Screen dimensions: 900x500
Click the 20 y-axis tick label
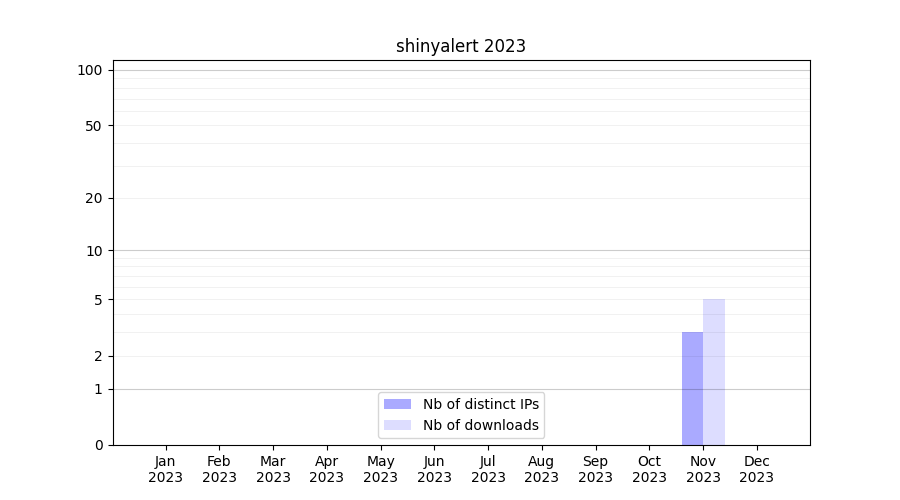pyautogui.click(x=94, y=198)
